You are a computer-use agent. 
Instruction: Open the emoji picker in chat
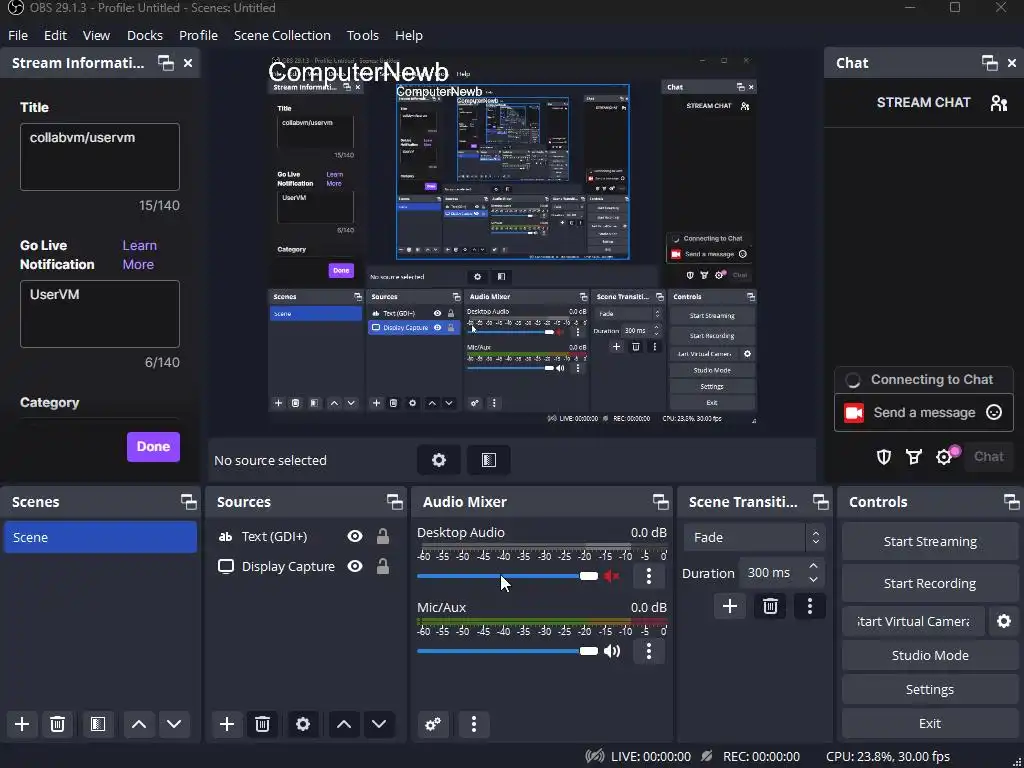(994, 412)
